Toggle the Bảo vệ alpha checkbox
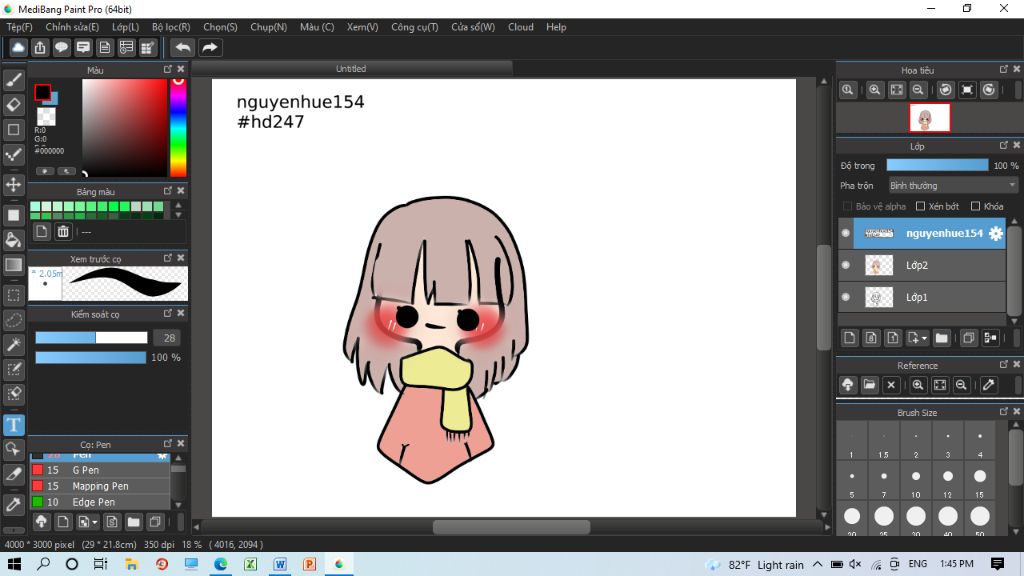Screen dimensions: 1024x576 tap(847, 206)
